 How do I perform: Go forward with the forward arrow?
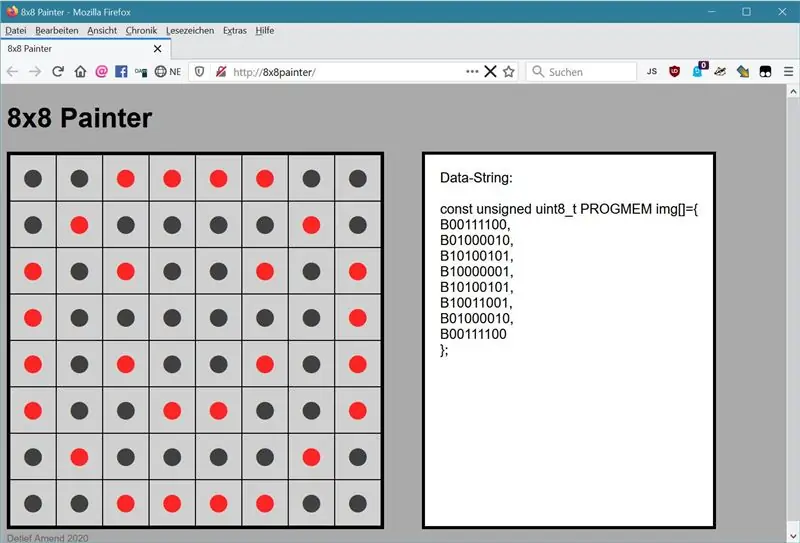tap(35, 71)
